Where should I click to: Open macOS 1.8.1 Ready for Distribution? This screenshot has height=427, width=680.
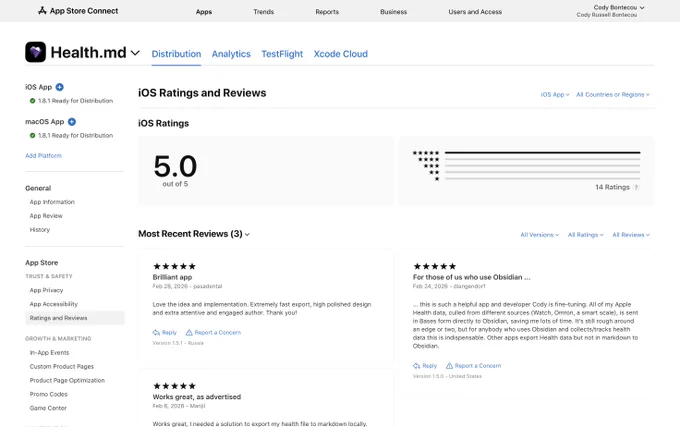[x=75, y=135]
